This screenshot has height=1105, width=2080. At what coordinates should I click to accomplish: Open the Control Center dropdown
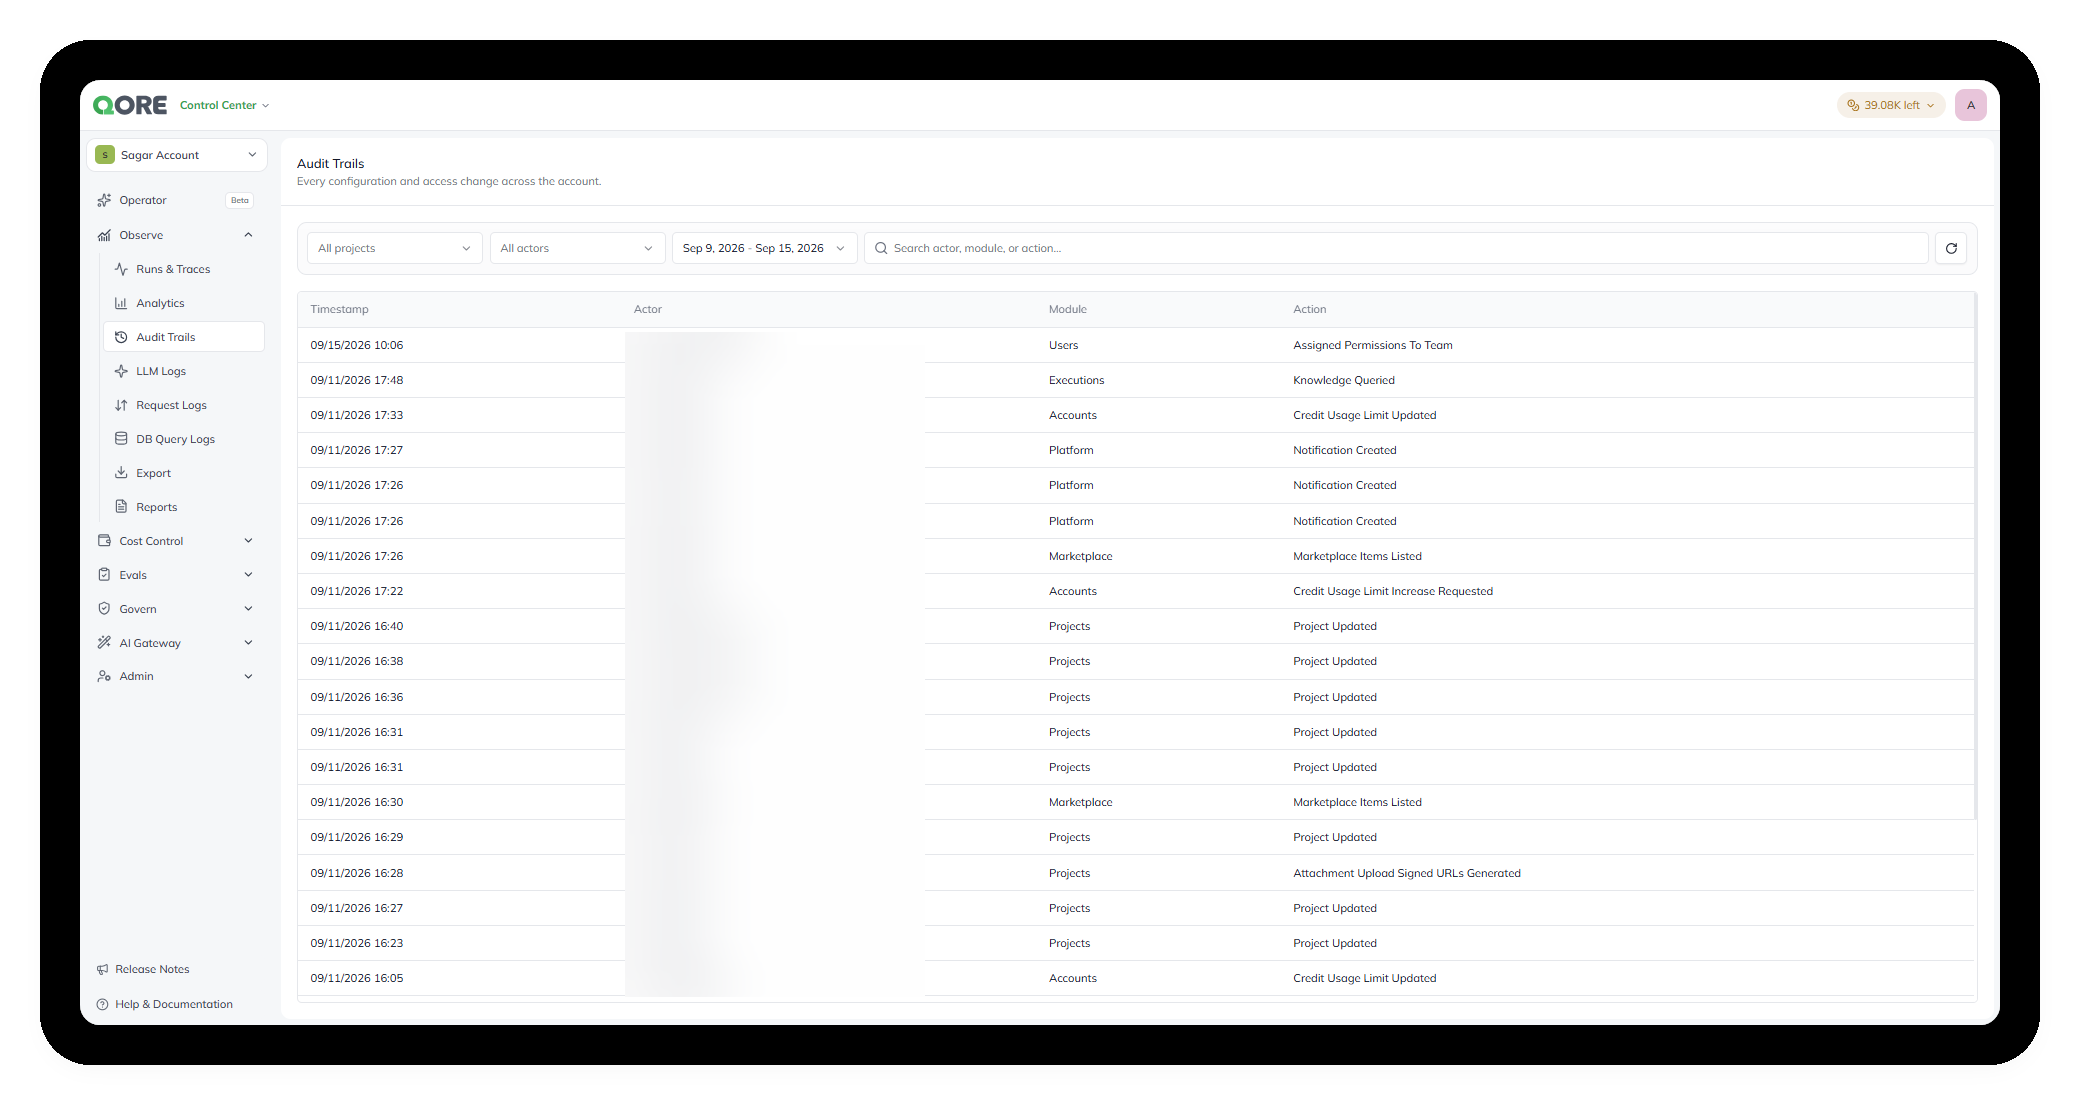[224, 105]
